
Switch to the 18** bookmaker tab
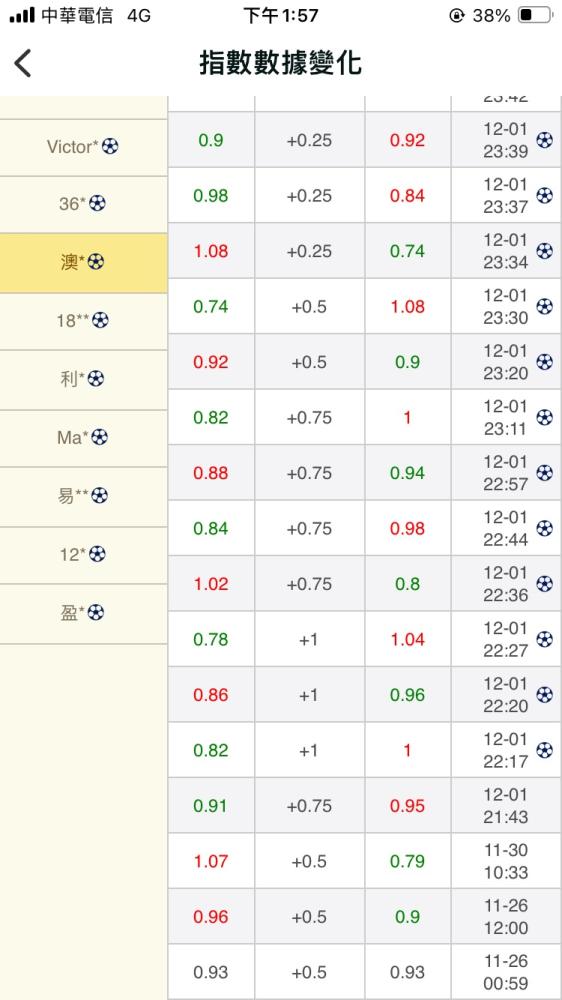pyautogui.click(x=84, y=321)
